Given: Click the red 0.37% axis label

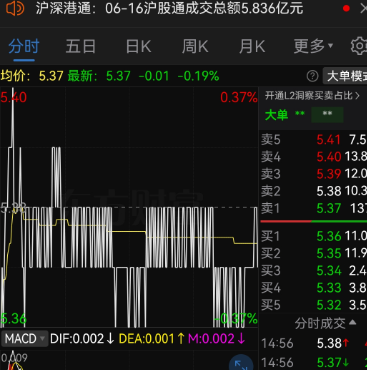Looking at the screenshot, I should click(239, 97).
